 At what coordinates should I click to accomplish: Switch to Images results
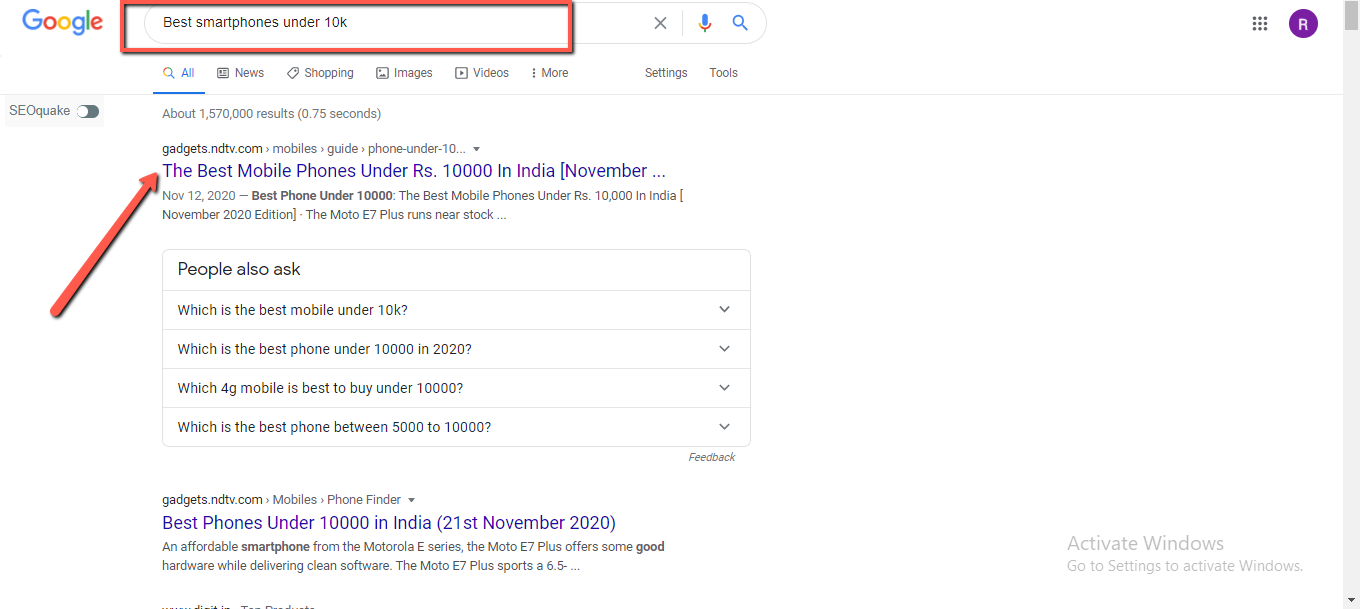pyautogui.click(x=404, y=72)
